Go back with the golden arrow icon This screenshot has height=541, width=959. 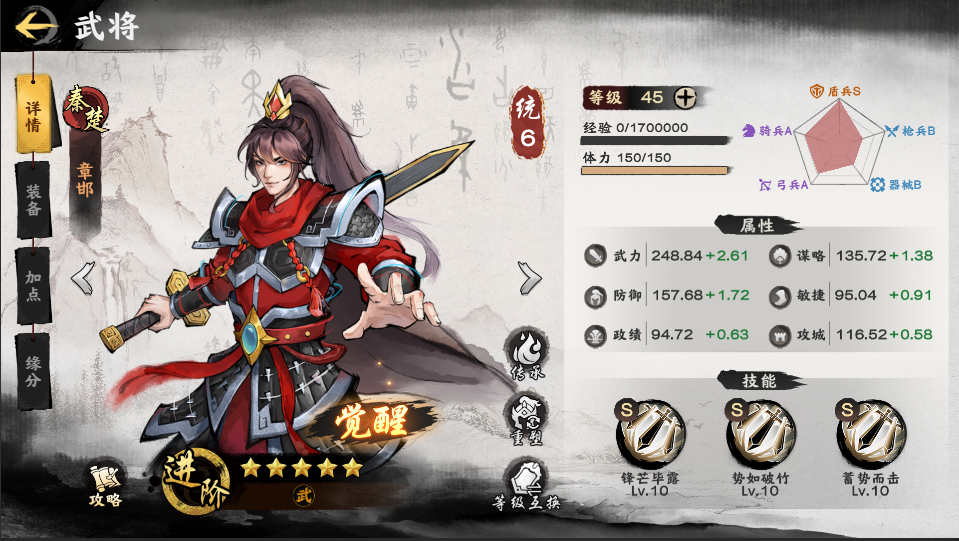pyautogui.click(x=35, y=26)
